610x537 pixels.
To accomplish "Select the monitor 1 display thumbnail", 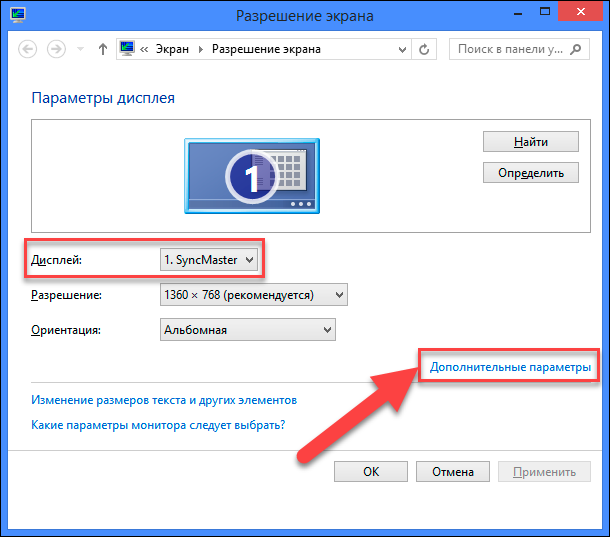I will click(251, 175).
